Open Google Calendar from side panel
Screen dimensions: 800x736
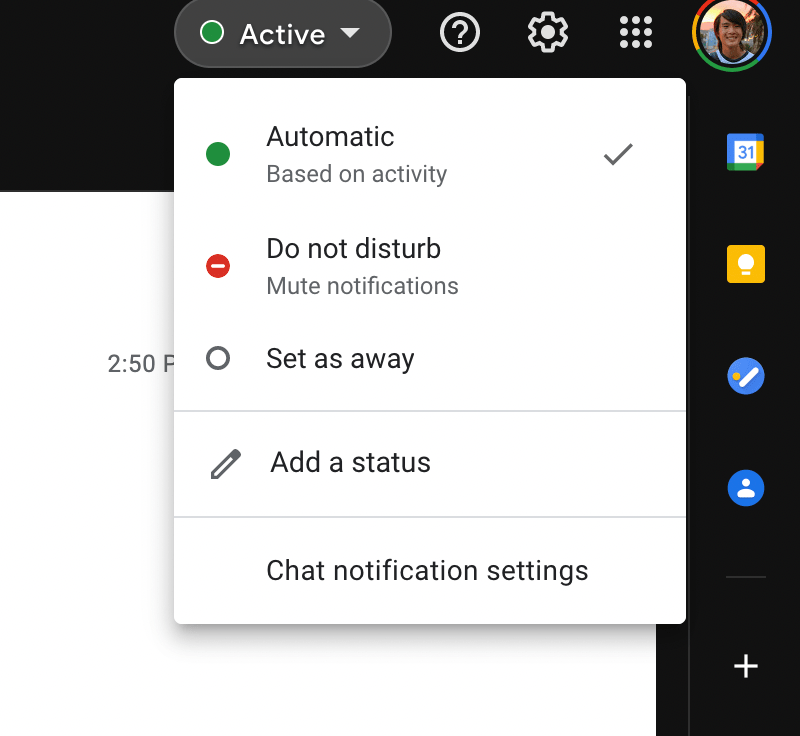(x=745, y=152)
